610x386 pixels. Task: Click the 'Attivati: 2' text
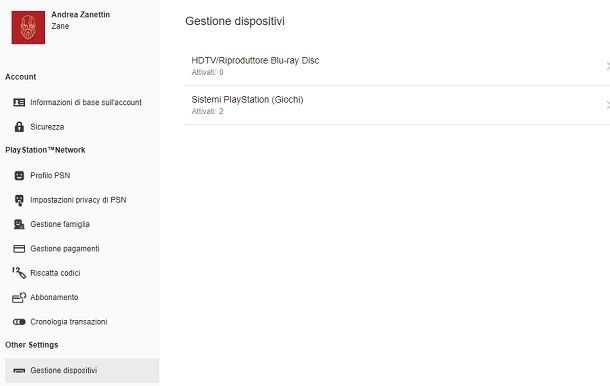point(207,111)
